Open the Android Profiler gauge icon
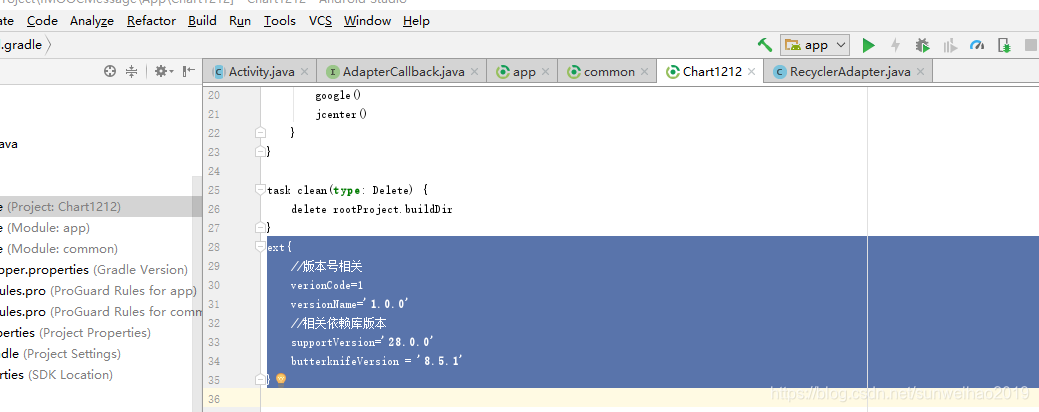The width and height of the screenshot is (1039, 412). 977,45
